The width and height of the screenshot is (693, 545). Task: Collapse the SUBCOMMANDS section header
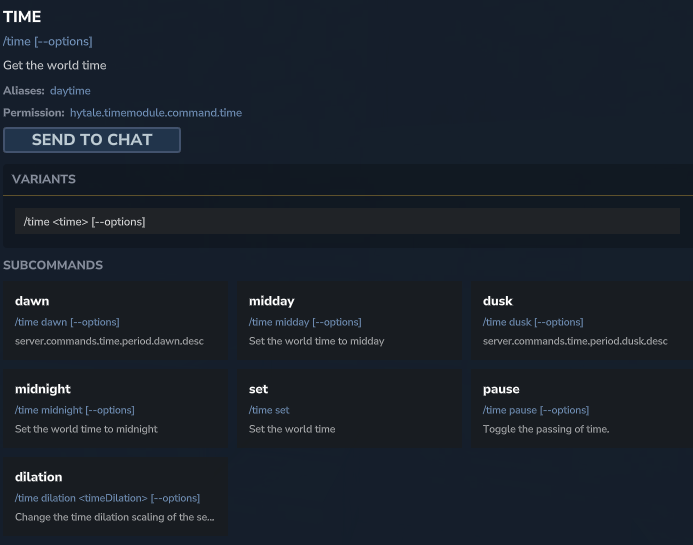pos(53,265)
